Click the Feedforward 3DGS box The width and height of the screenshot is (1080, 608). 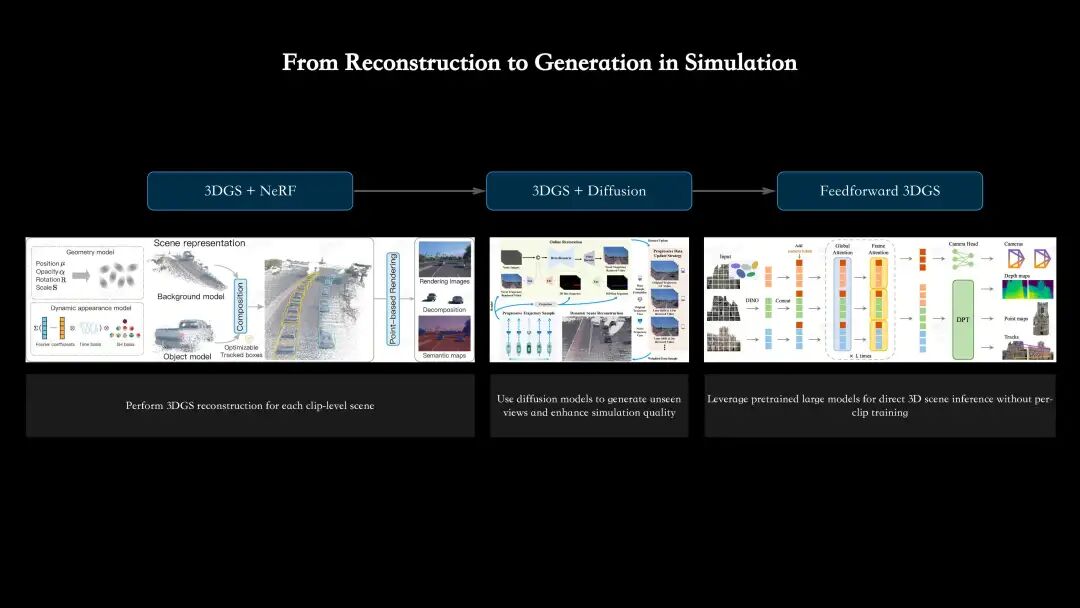(x=880, y=191)
